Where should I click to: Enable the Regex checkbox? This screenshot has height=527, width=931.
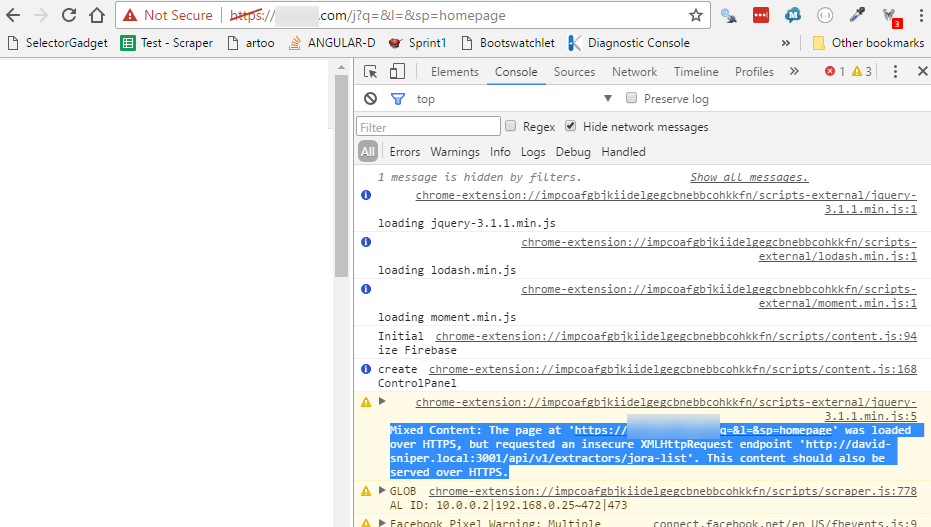(511, 126)
